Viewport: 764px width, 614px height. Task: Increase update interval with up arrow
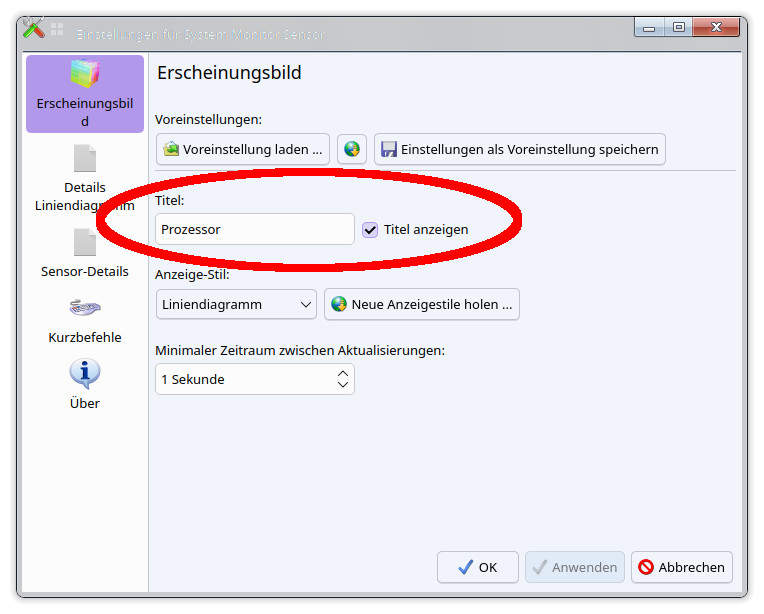343,373
